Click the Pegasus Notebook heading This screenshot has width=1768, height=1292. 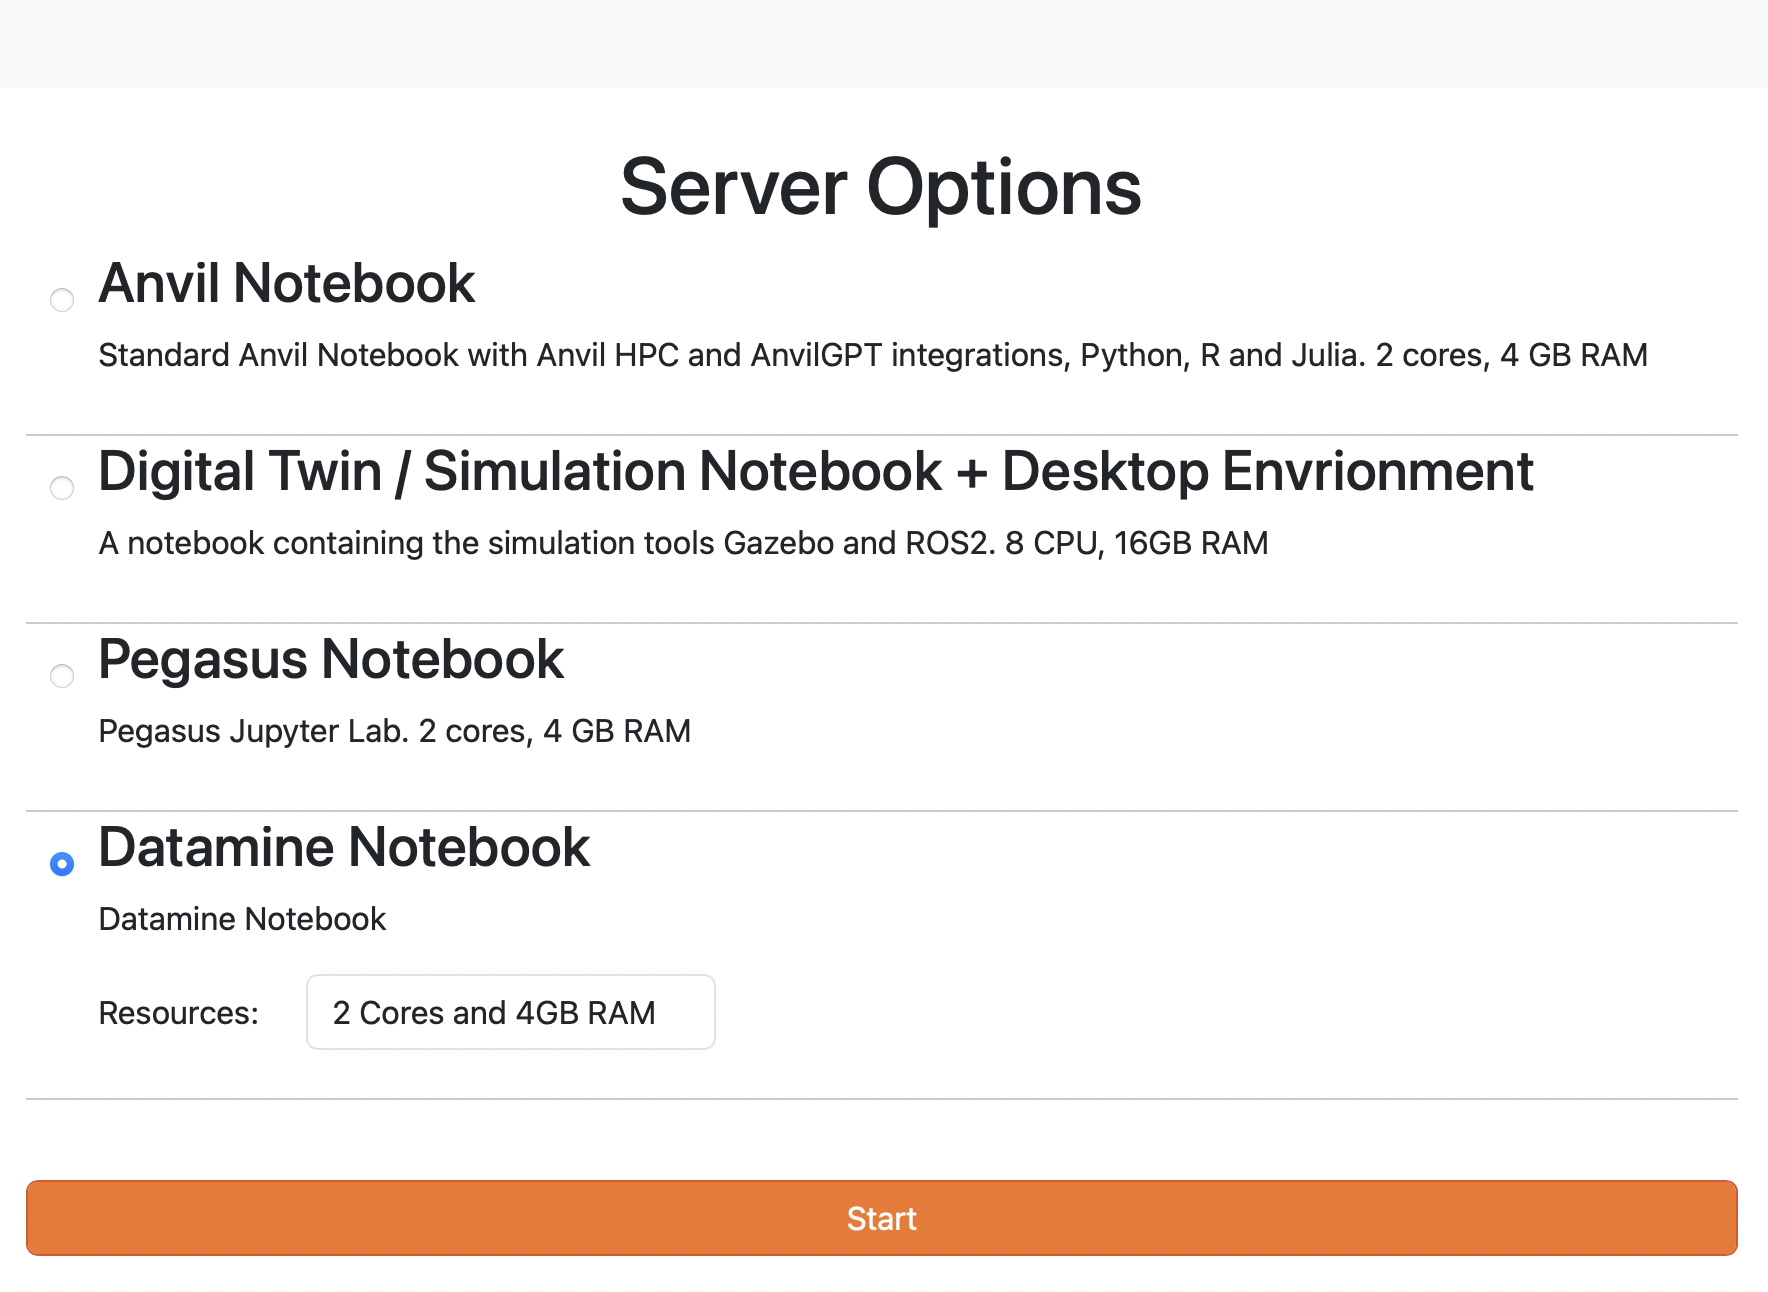(330, 659)
